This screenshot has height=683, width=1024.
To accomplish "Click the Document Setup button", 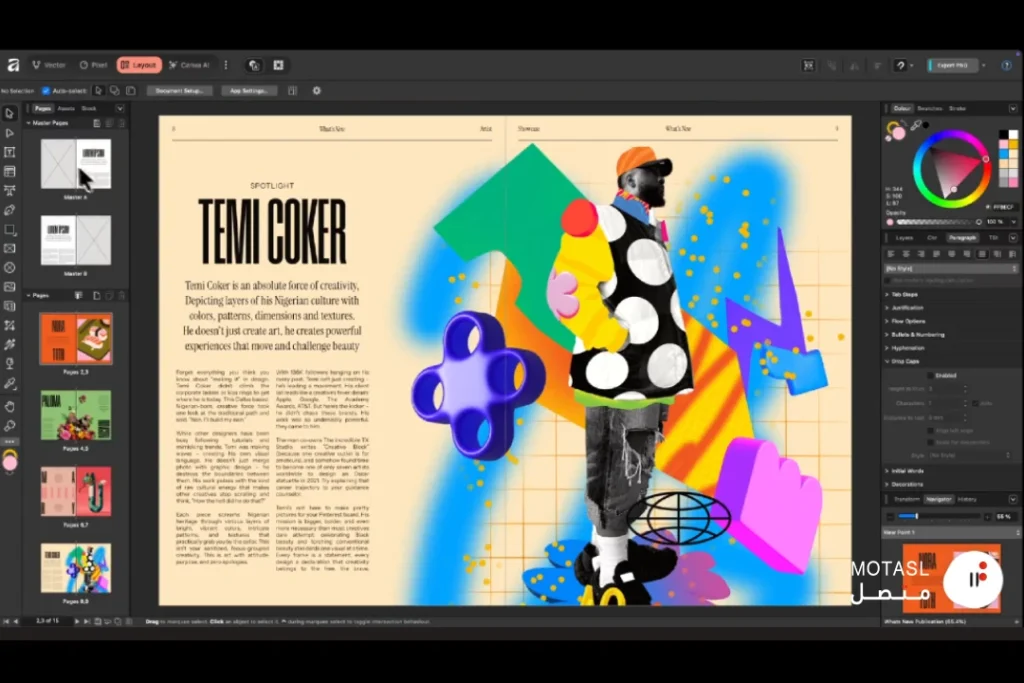I will coord(179,90).
